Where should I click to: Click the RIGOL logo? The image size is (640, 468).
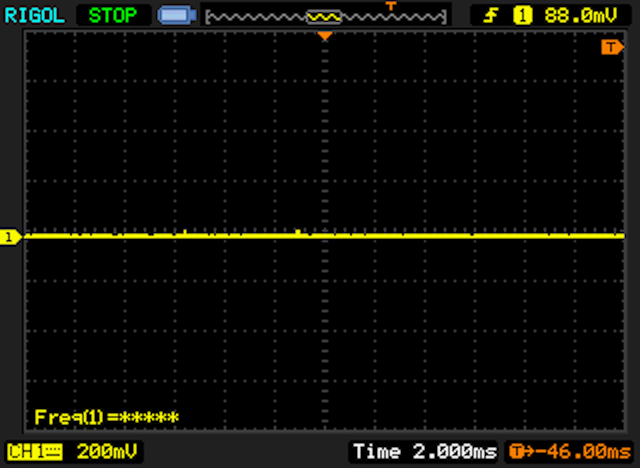click(32, 15)
